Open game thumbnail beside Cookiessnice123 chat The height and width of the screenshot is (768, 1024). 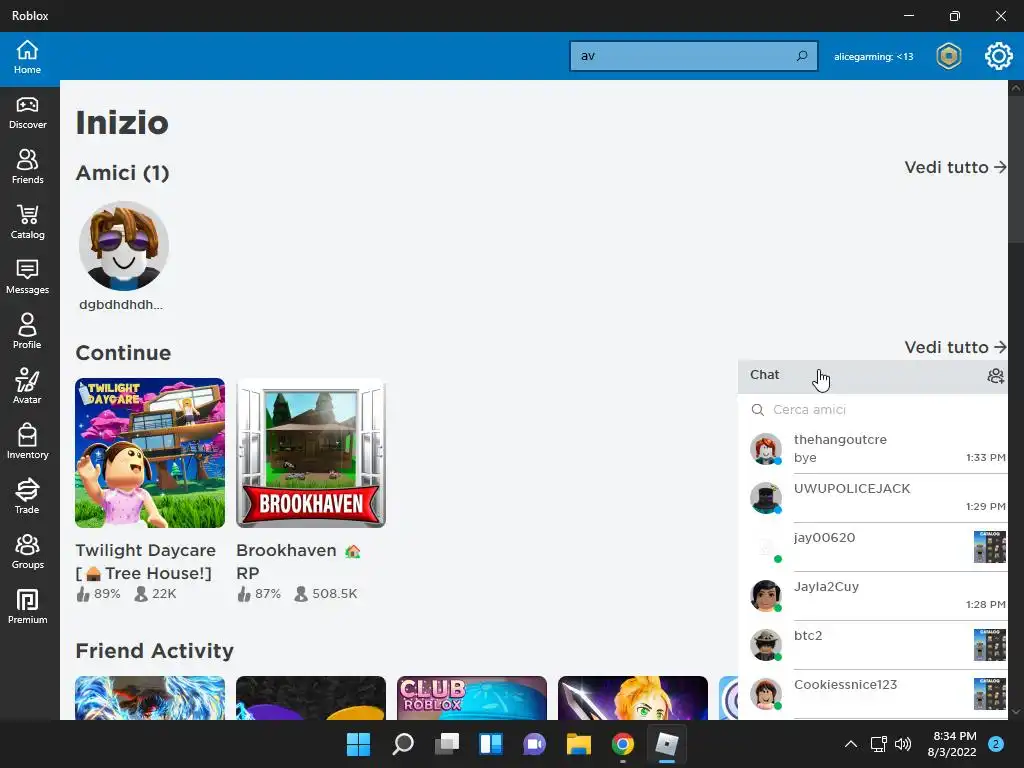coord(989,694)
